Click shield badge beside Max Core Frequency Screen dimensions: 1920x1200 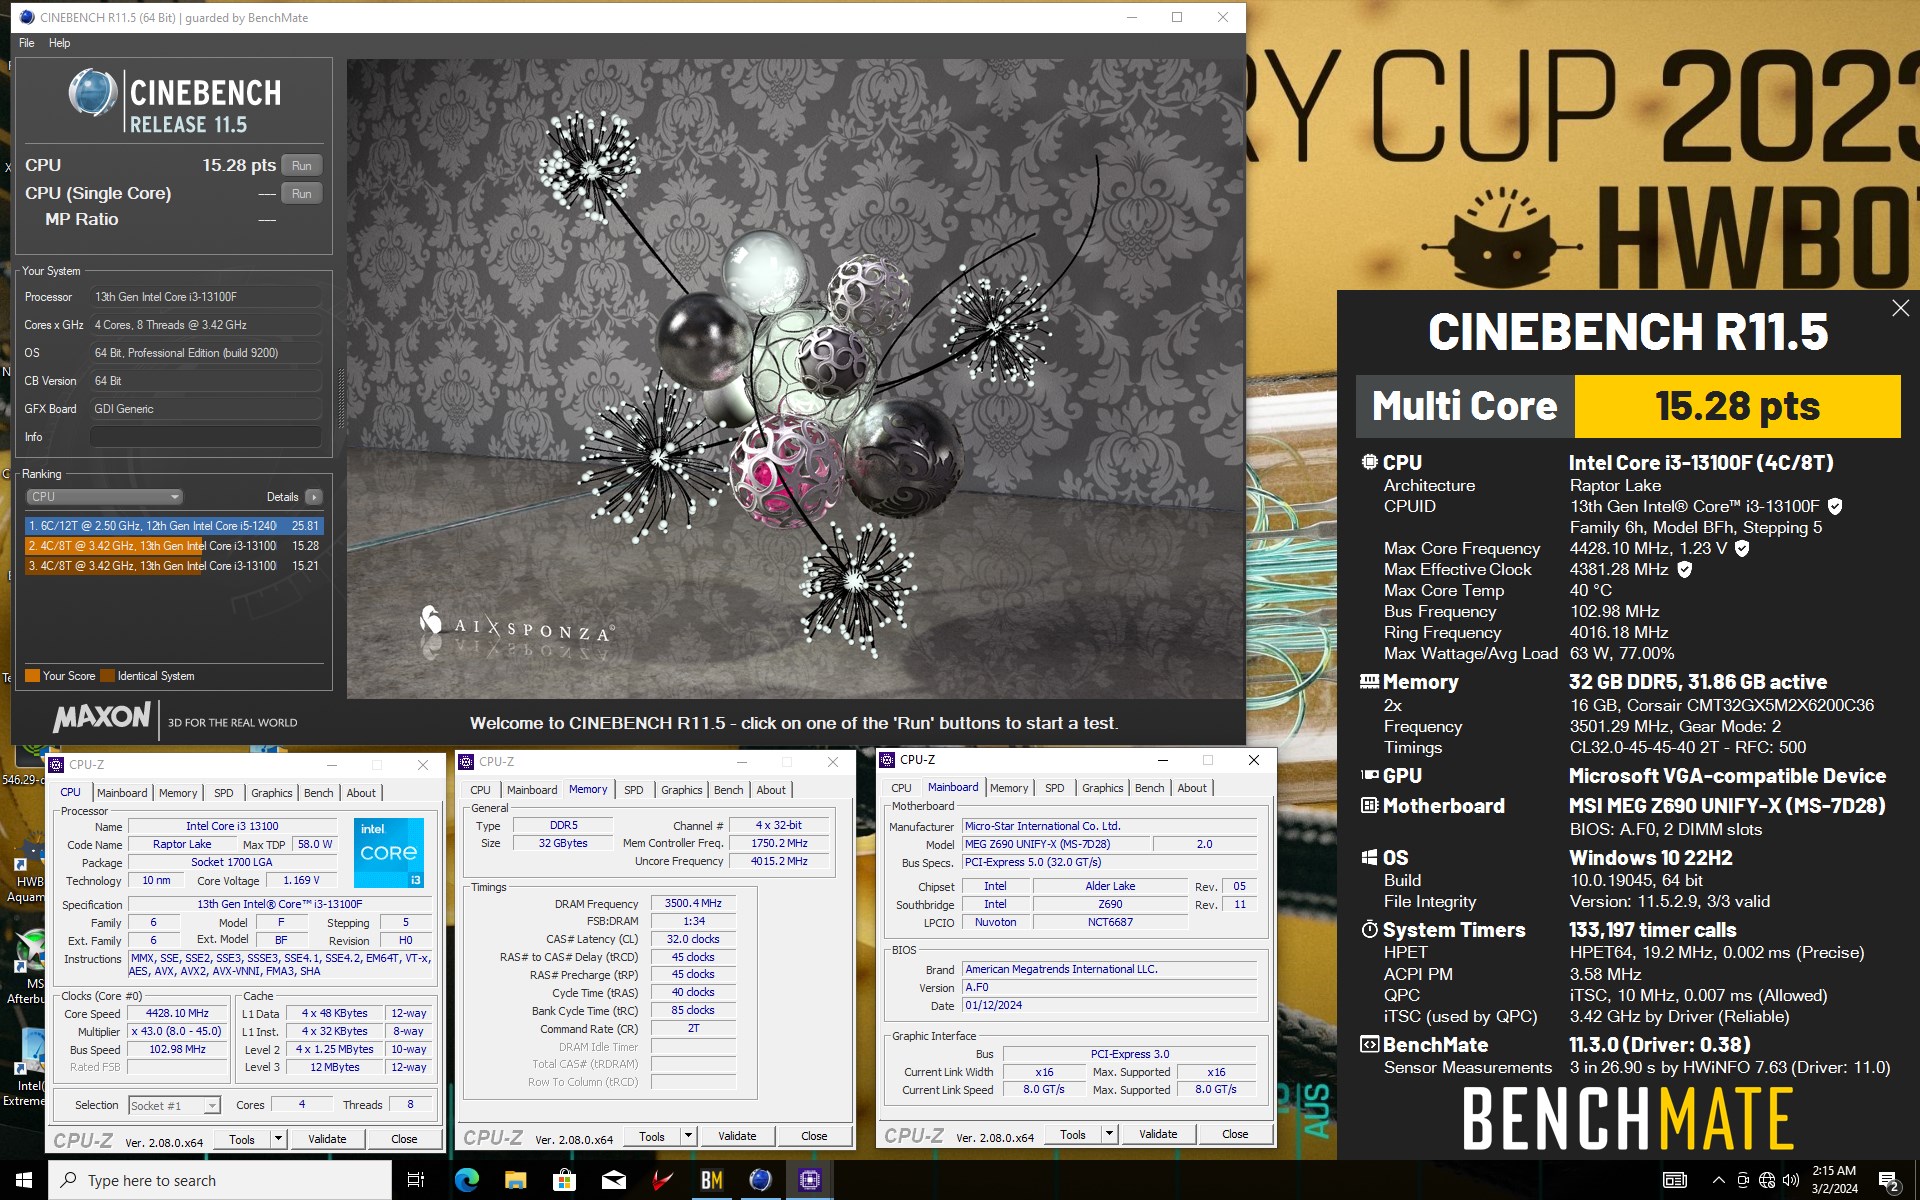(1742, 549)
